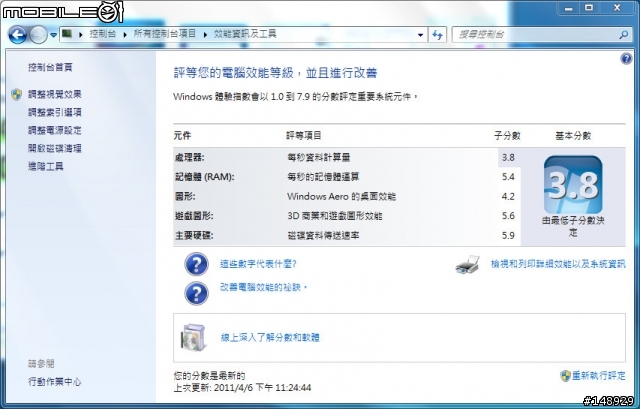This screenshot has width=640, height=409.
Task: Click the 評等項目 column header
Action: pyautogui.click(x=304, y=136)
